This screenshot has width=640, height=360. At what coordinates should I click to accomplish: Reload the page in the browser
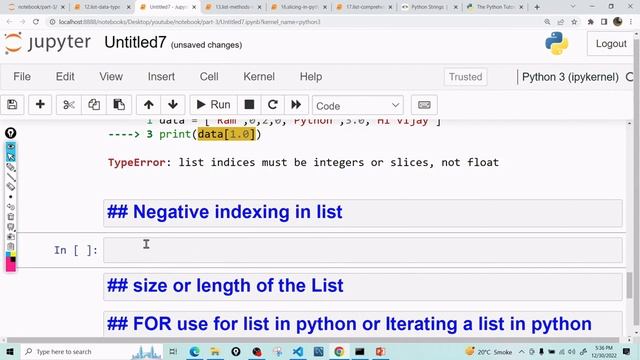coord(36,22)
